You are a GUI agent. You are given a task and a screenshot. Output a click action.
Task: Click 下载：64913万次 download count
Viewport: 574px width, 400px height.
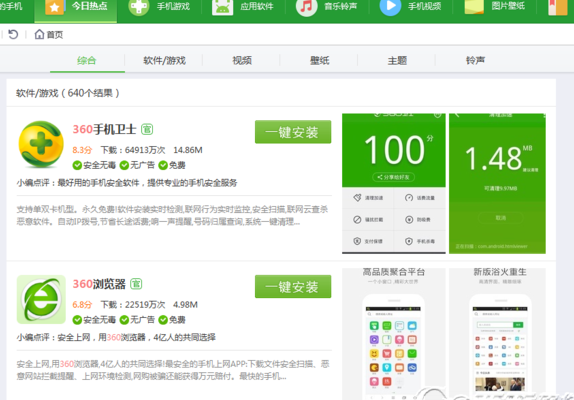click(x=133, y=150)
